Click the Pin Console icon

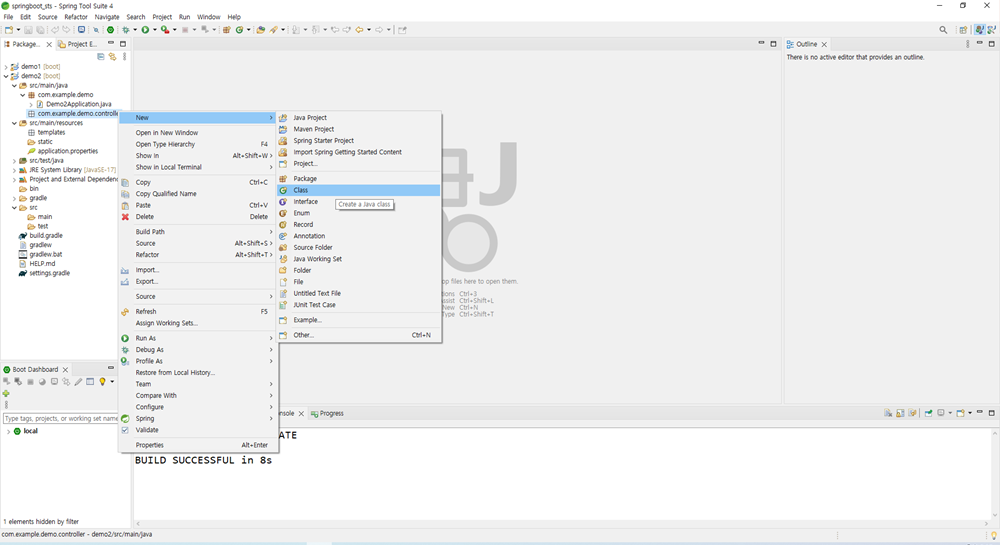929,413
